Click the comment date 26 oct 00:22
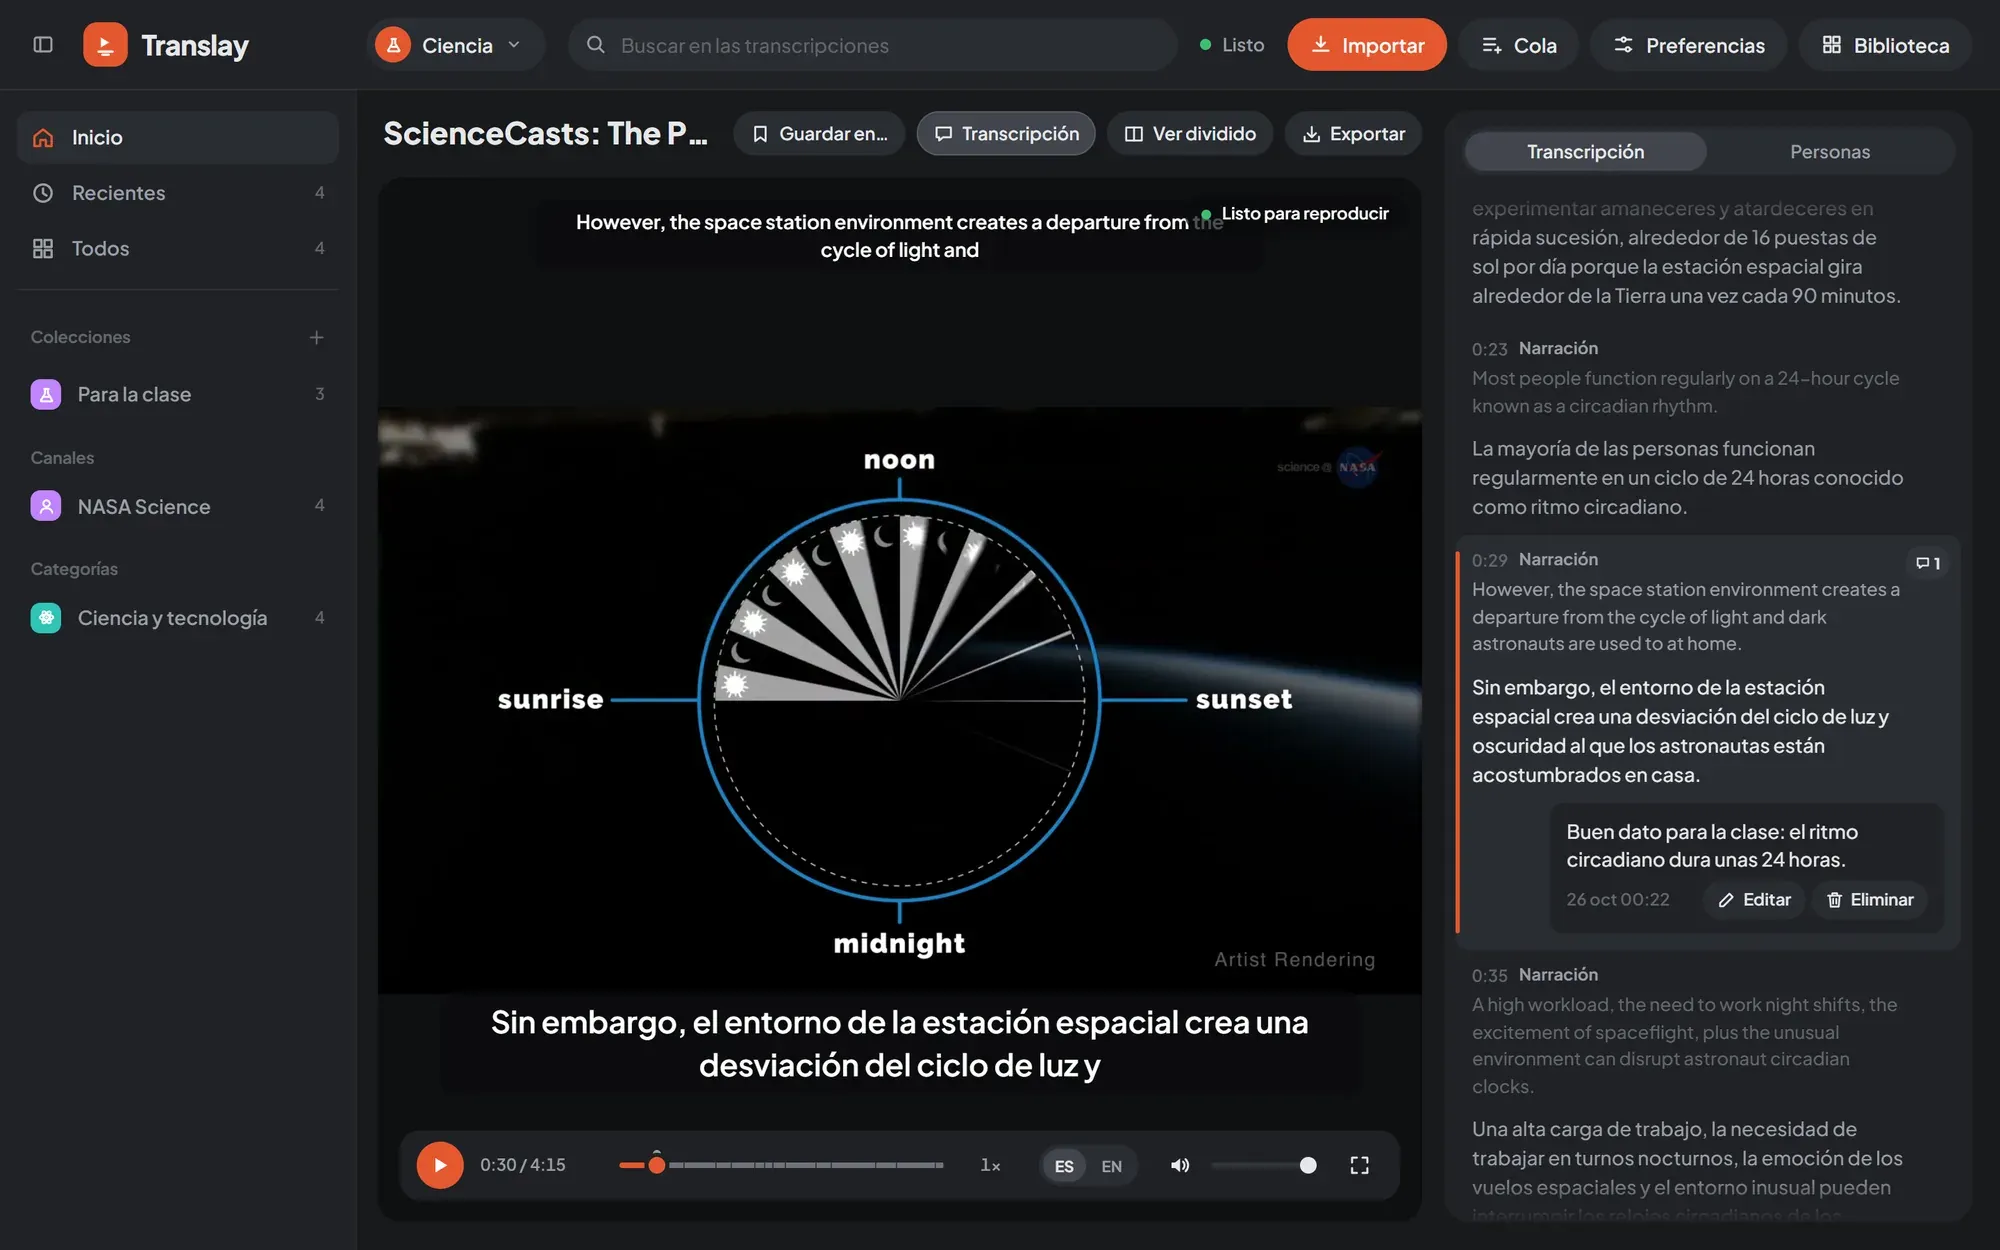Viewport: 2000px width, 1250px height. pos(1618,900)
